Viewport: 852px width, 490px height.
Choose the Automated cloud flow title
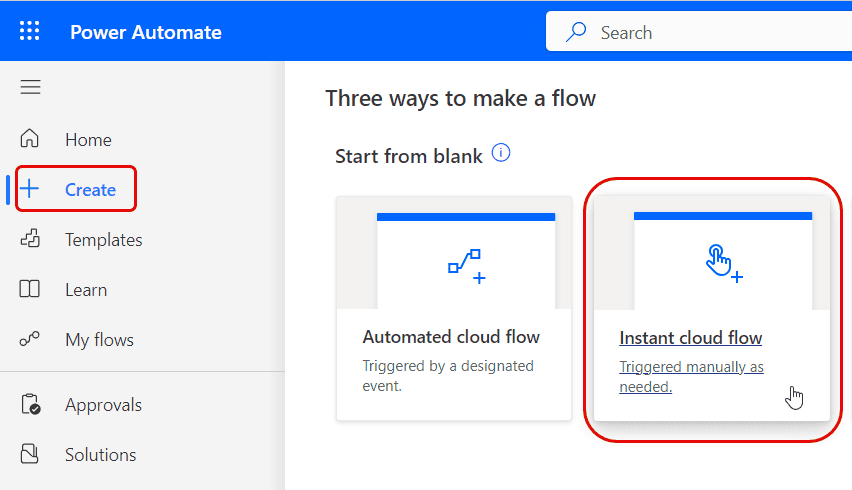click(x=451, y=337)
